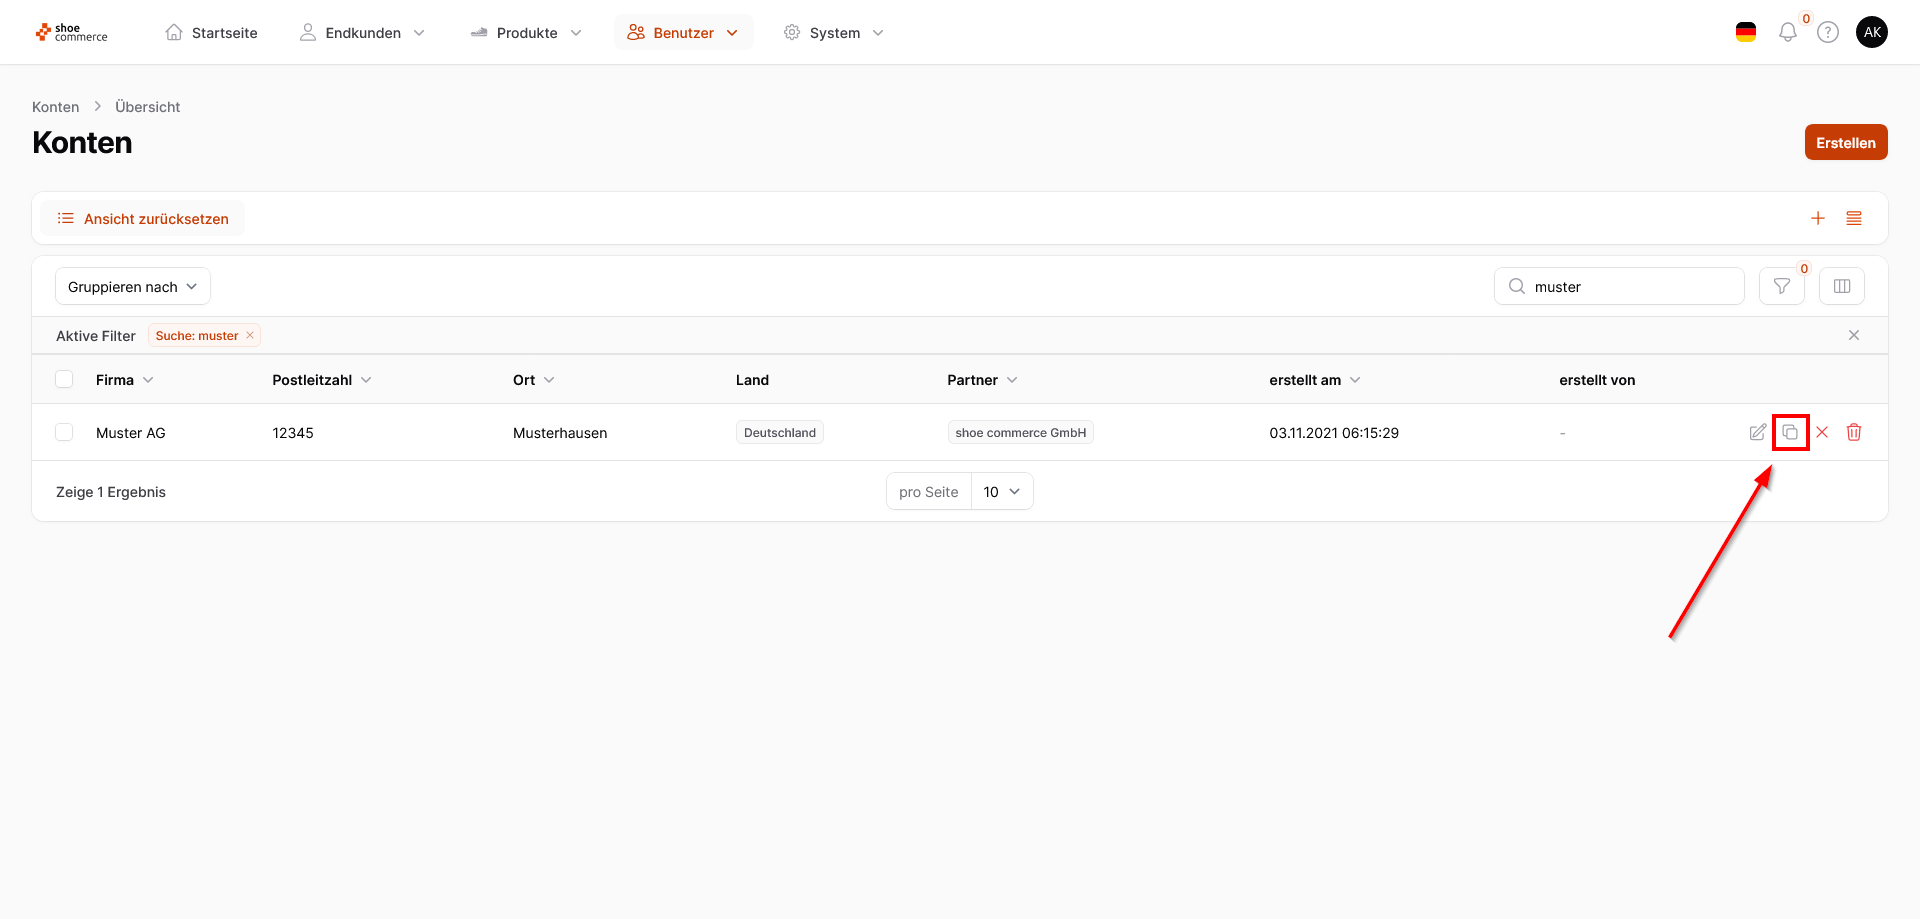Focus the search field containing muster
Image resolution: width=1920 pixels, height=919 pixels.
pyautogui.click(x=1632, y=286)
